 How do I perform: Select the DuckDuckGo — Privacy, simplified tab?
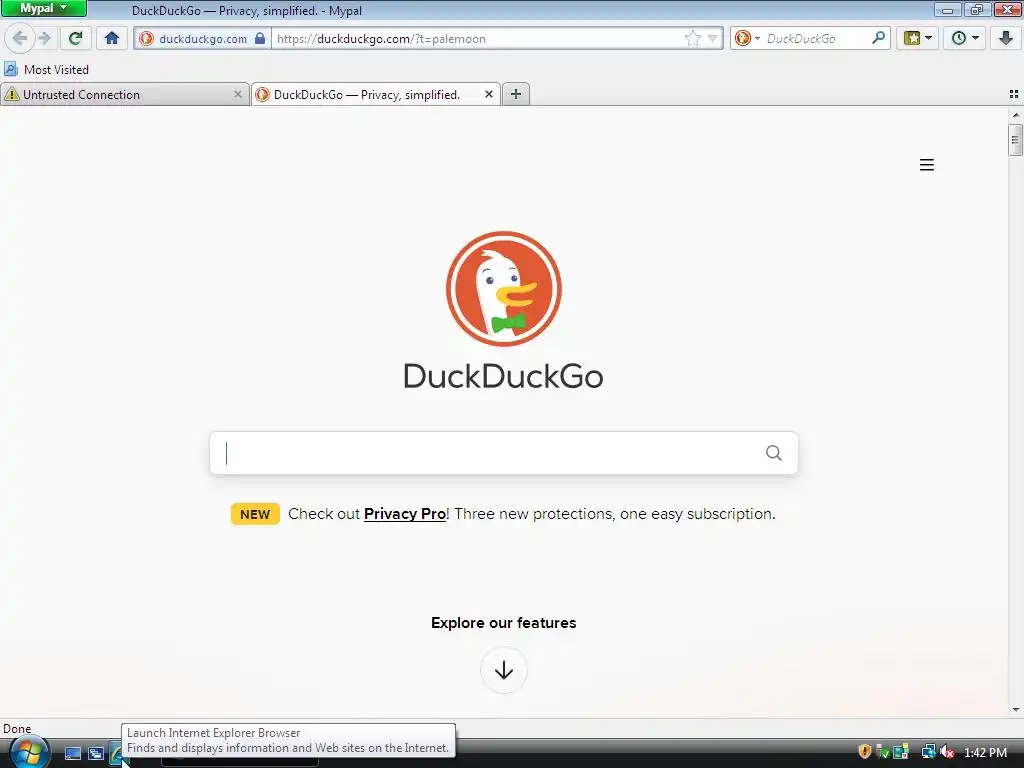coord(376,95)
